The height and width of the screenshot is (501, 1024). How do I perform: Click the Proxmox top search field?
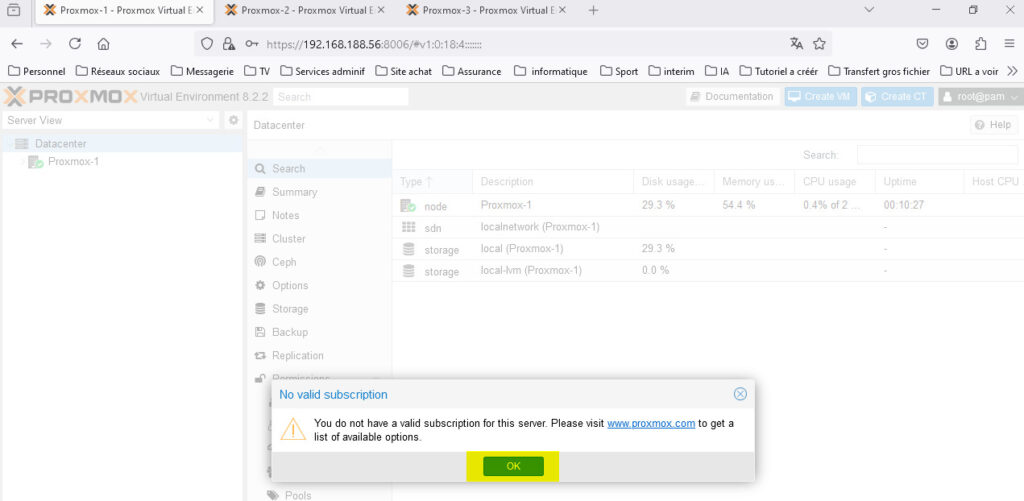(340, 97)
